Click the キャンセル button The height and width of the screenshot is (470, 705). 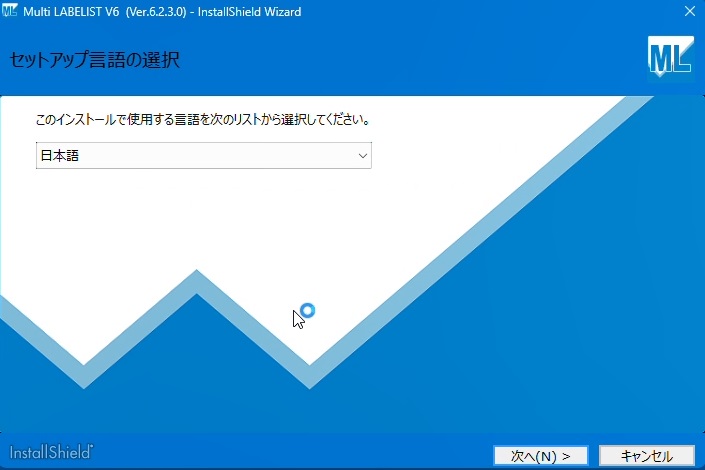(647, 456)
